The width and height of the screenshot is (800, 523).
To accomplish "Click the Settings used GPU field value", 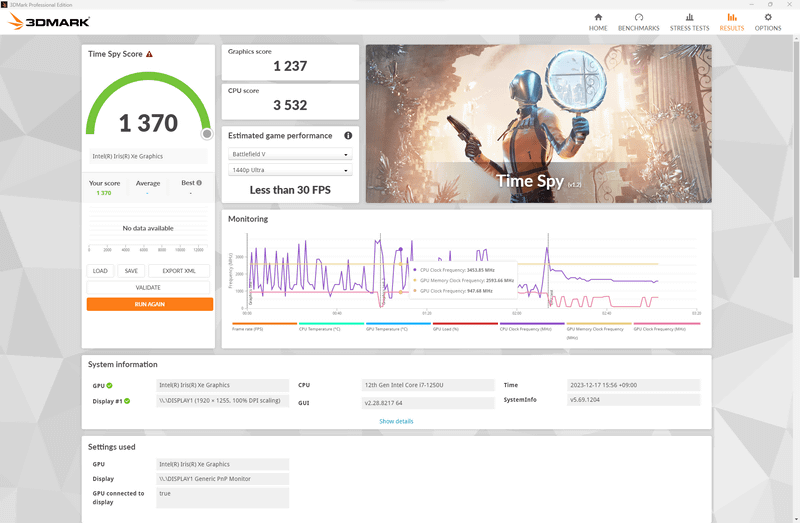I will (x=222, y=464).
